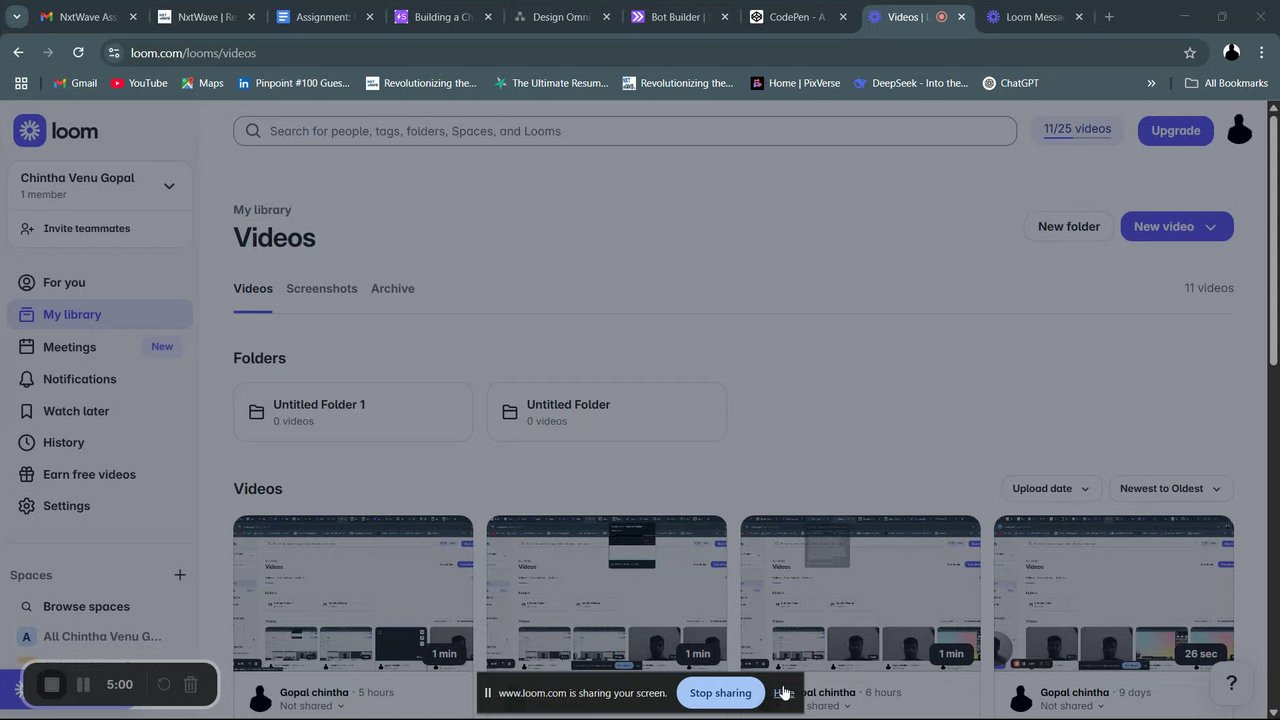Click the Upgrade button

coord(1175,131)
